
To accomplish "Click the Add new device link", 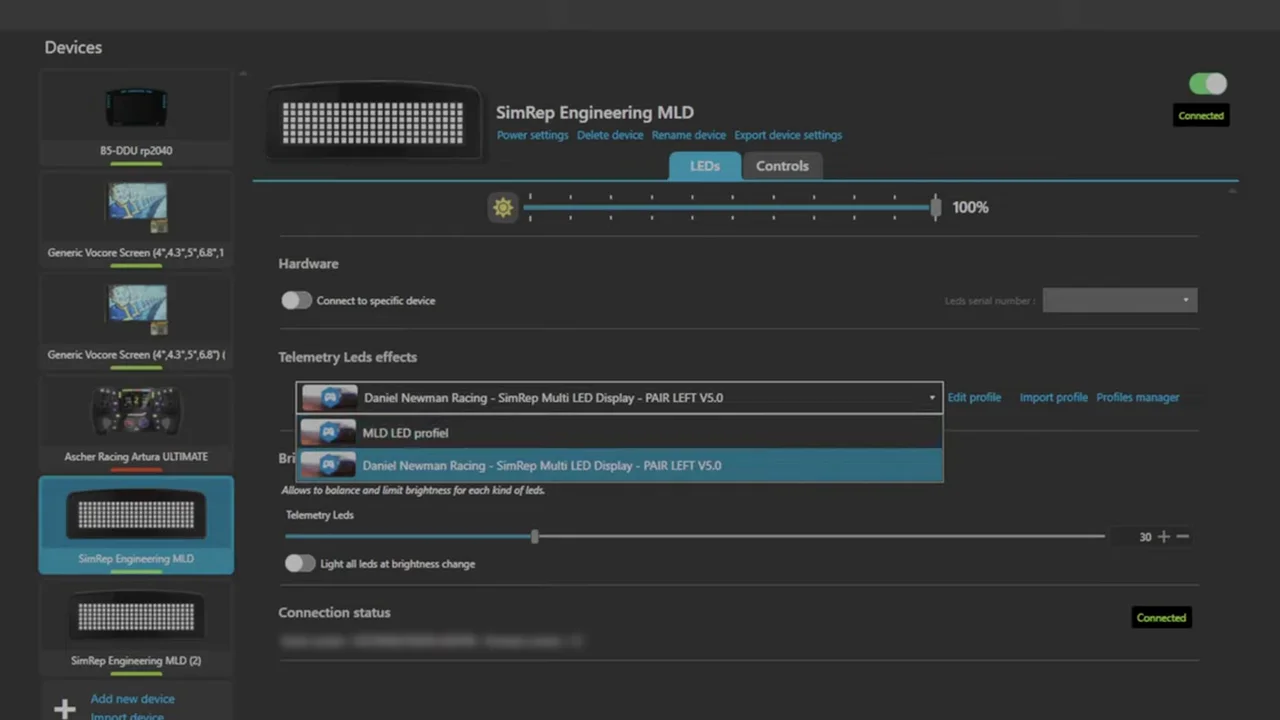I will [x=132, y=699].
